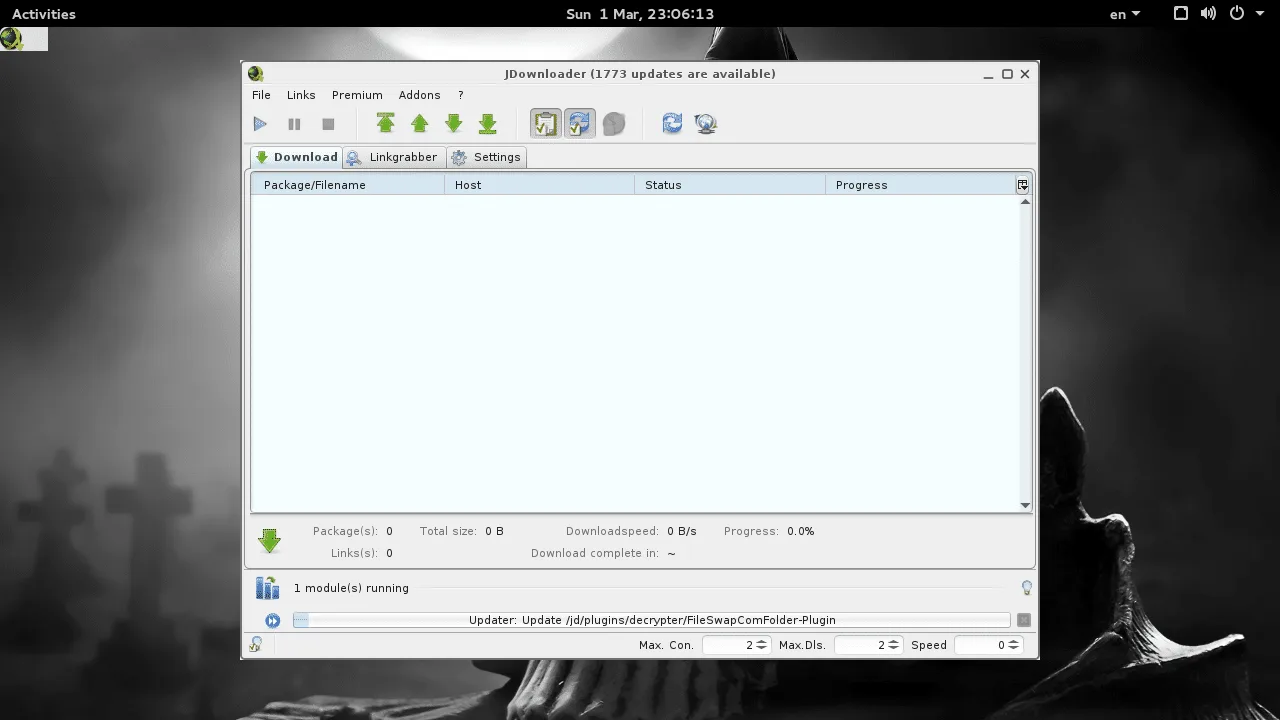The width and height of the screenshot is (1280, 720).
Task: Start downloads with the play icon
Action: (x=260, y=124)
